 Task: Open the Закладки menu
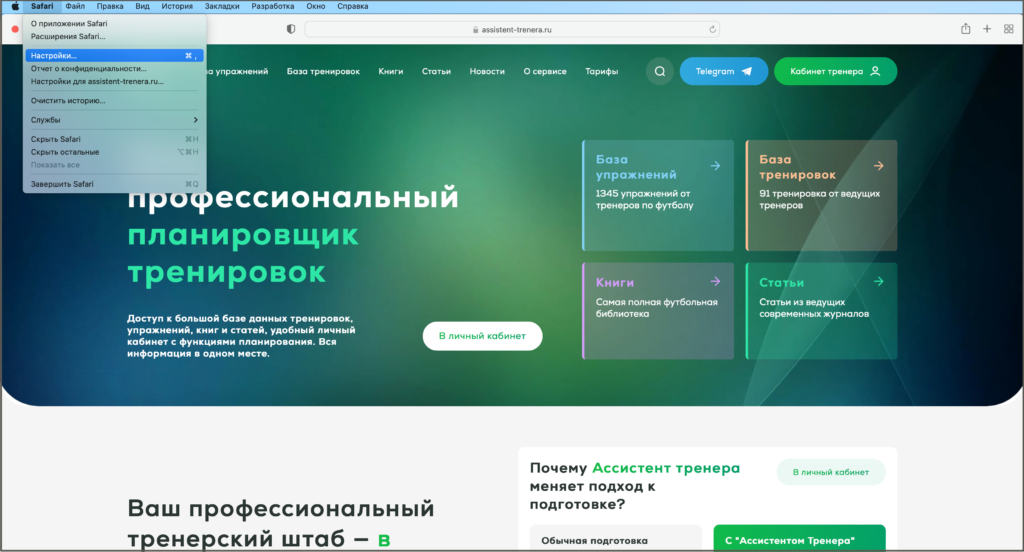click(222, 6)
